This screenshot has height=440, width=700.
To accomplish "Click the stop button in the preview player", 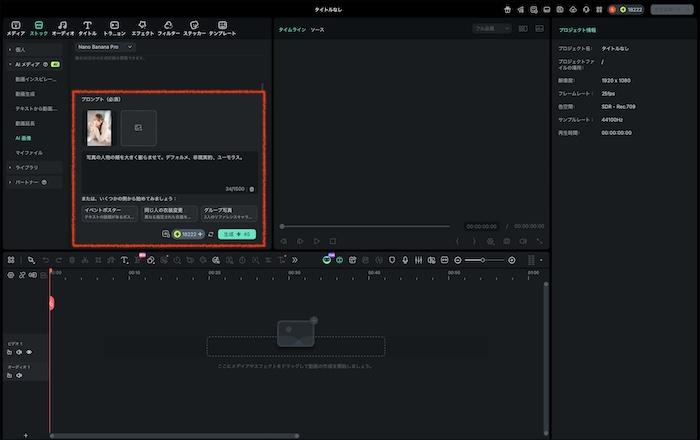I will tap(332, 241).
